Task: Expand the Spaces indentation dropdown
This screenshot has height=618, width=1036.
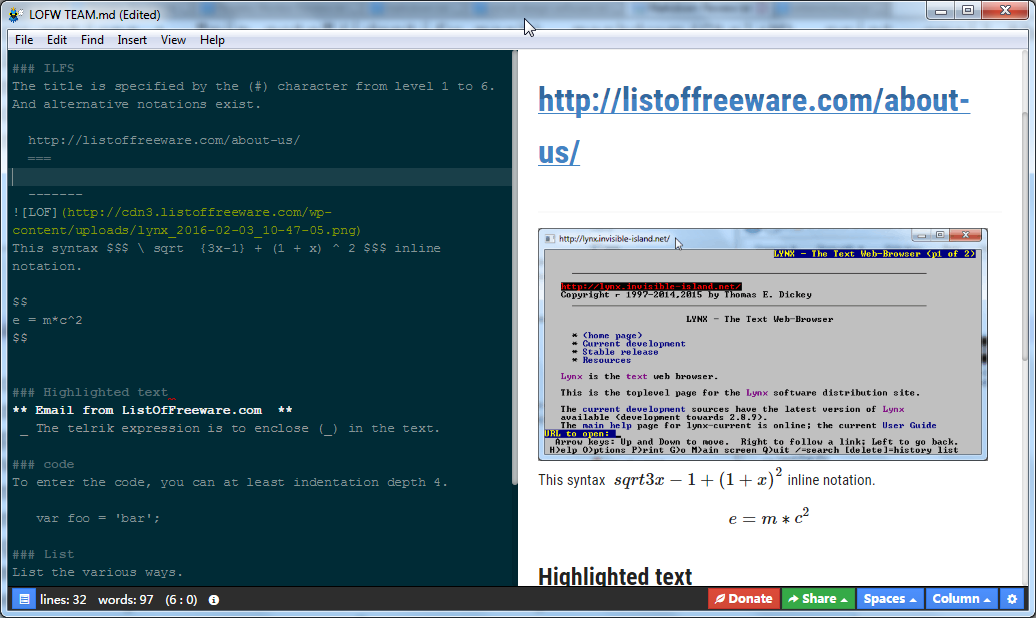Action: 890,599
